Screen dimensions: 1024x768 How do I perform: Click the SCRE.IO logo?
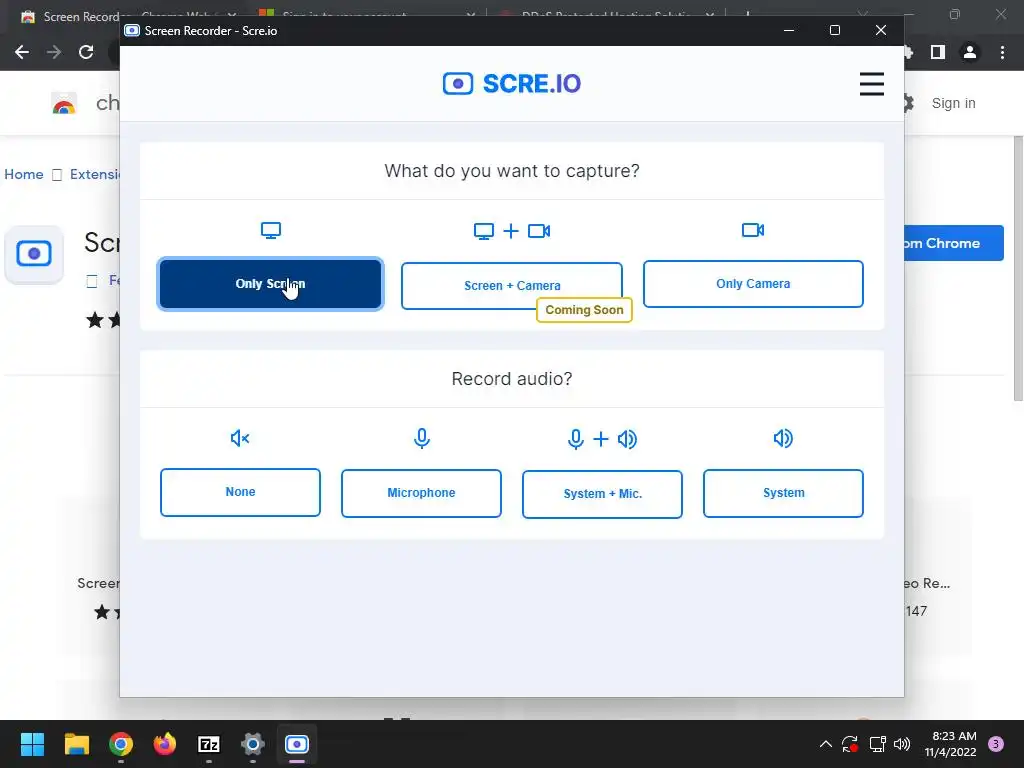[x=511, y=84]
